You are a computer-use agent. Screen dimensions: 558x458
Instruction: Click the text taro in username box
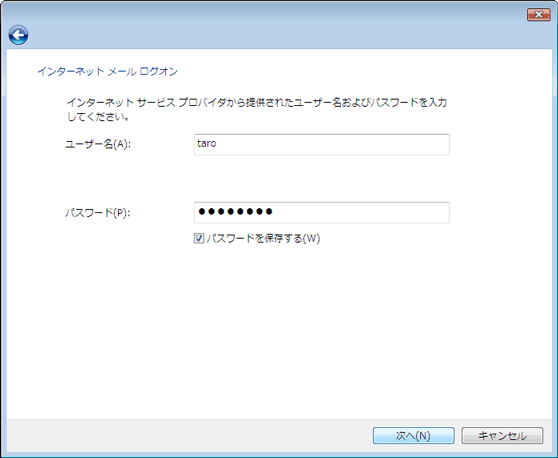[207, 143]
